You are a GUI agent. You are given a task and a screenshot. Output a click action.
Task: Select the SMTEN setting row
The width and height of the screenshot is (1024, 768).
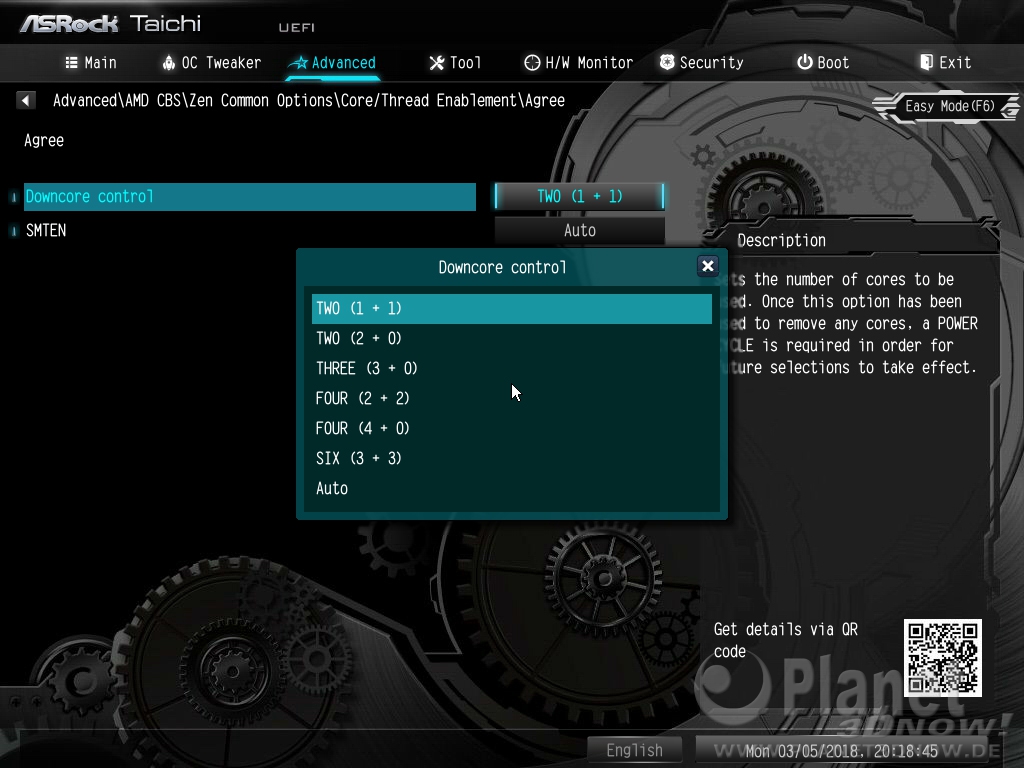click(249, 231)
